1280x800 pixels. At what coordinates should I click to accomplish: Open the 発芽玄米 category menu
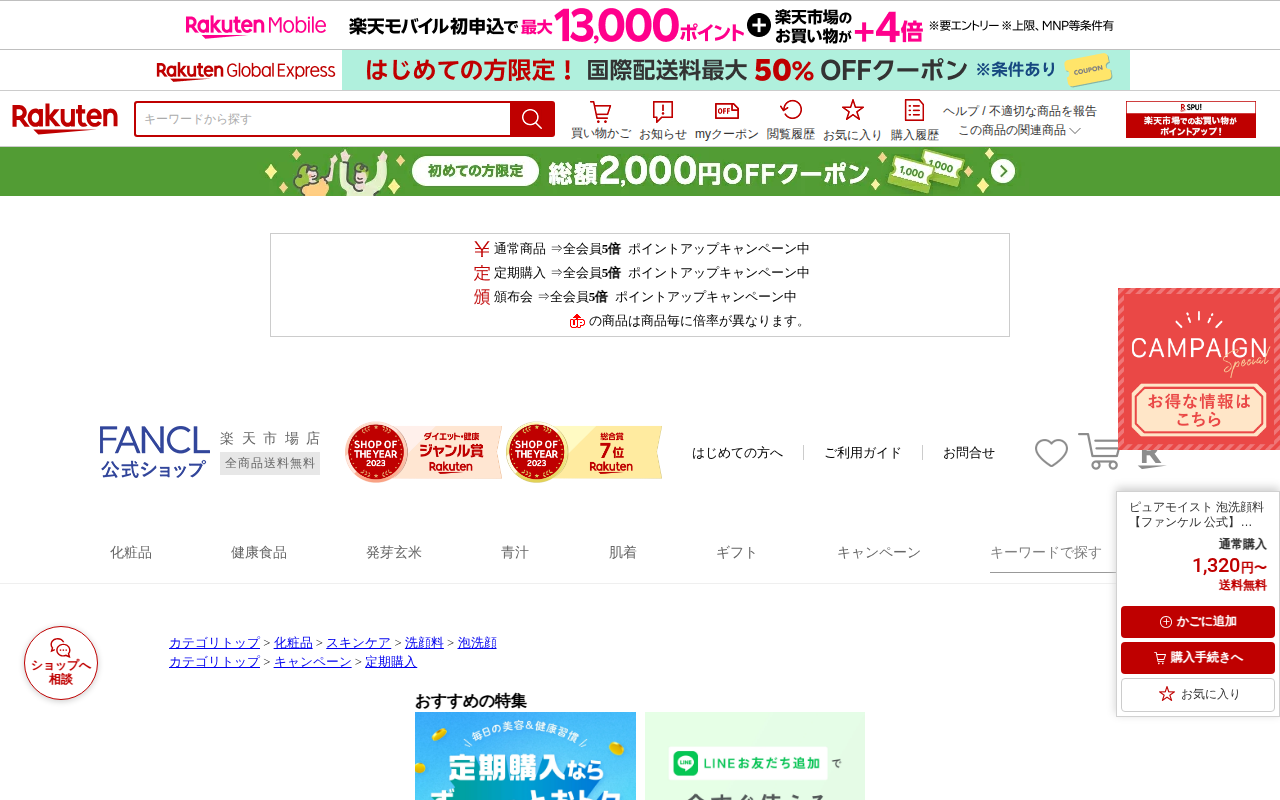(394, 552)
